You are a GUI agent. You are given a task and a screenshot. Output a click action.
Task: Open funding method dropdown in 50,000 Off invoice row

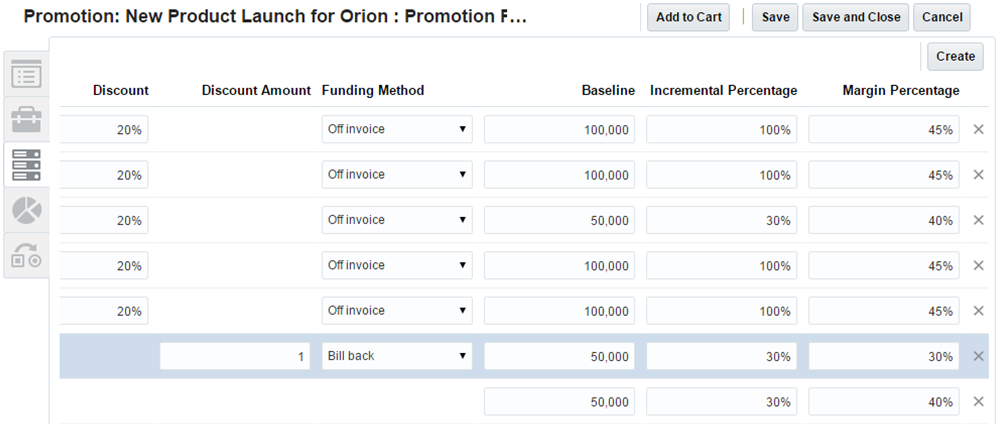(397, 220)
